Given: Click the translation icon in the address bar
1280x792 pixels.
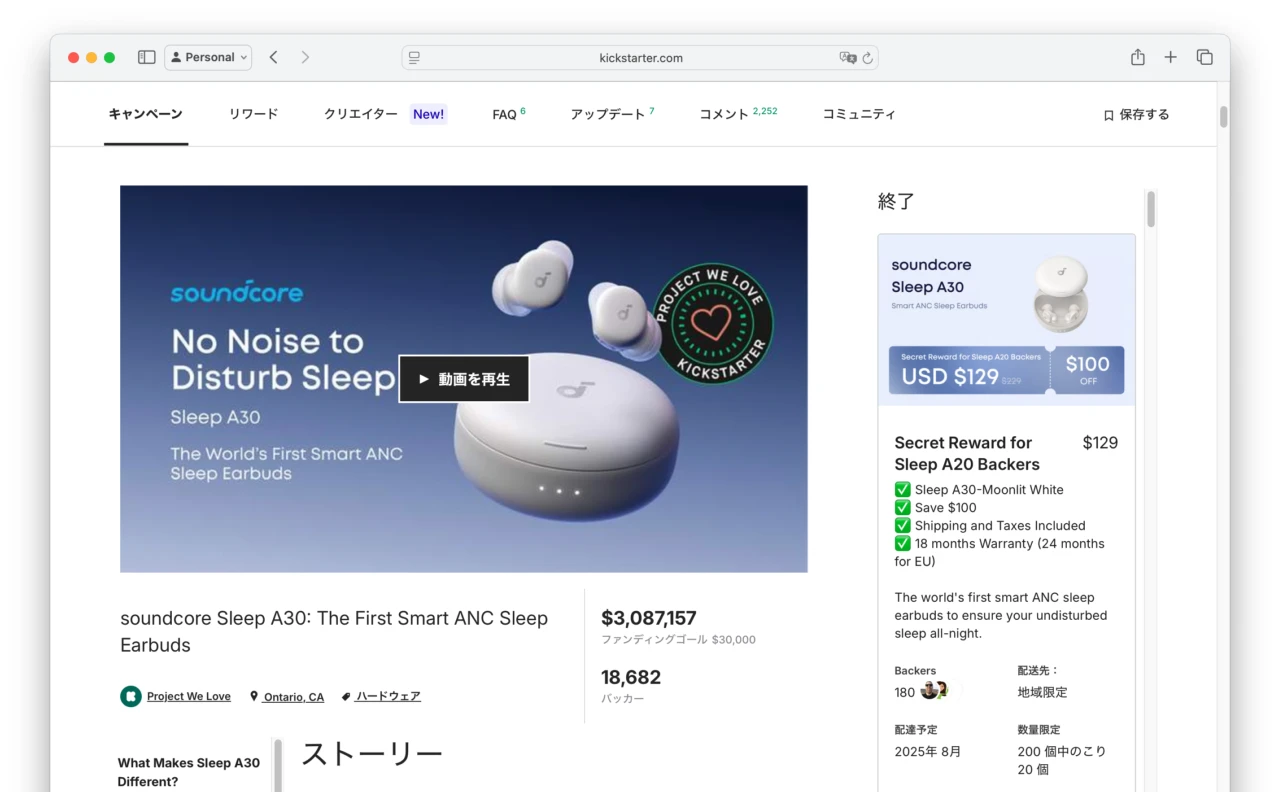Looking at the screenshot, I should tap(849, 58).
